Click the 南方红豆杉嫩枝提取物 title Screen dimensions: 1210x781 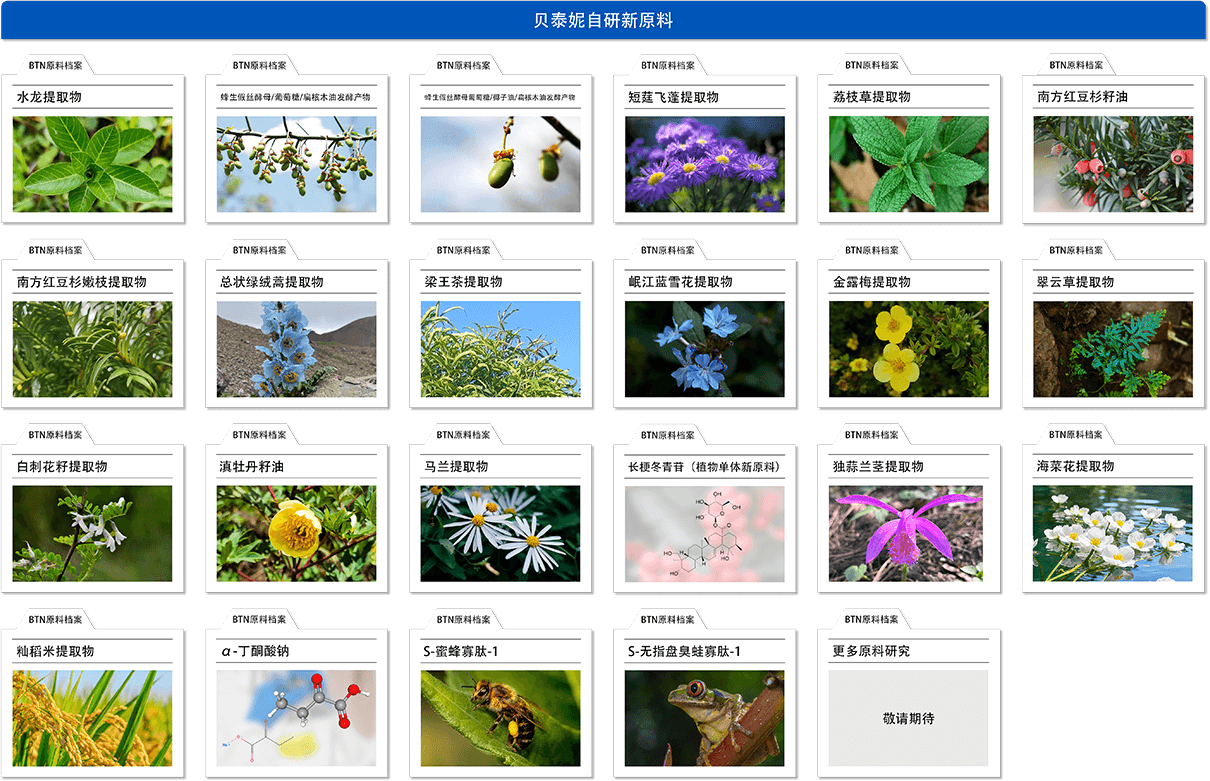(x=82, y=282)
